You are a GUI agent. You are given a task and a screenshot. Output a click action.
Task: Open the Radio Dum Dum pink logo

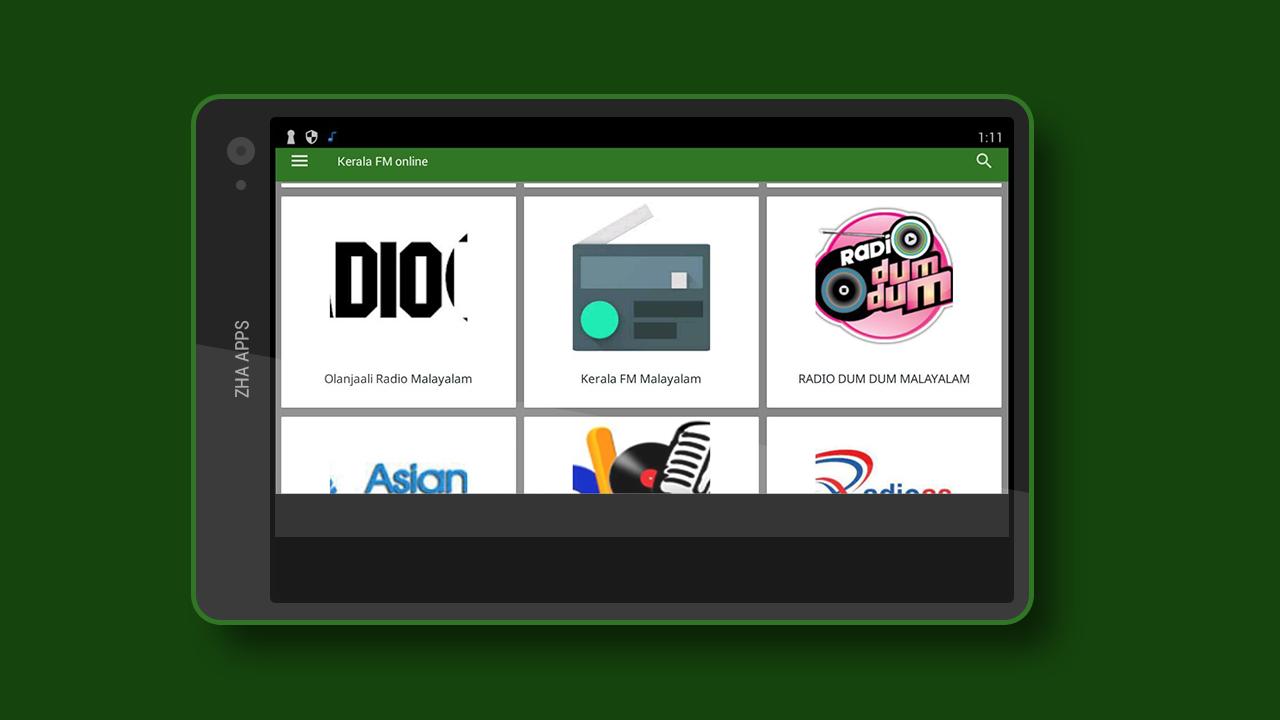tap(884, 276)
